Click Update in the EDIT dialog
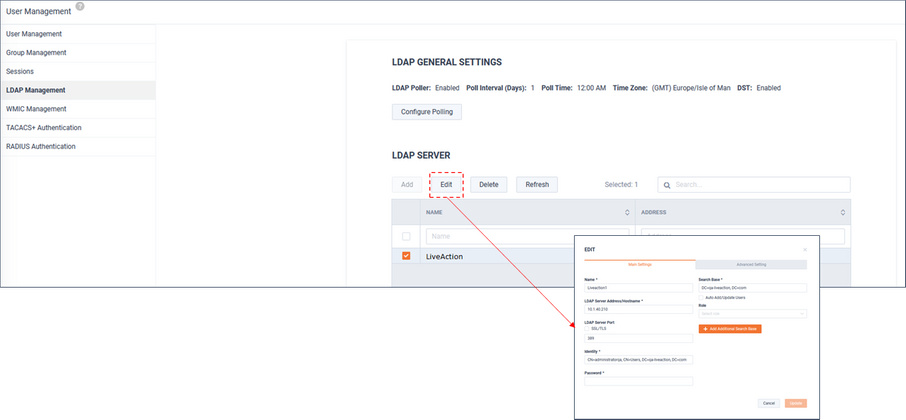Screen dimensions: 906x420 [796, 403]
